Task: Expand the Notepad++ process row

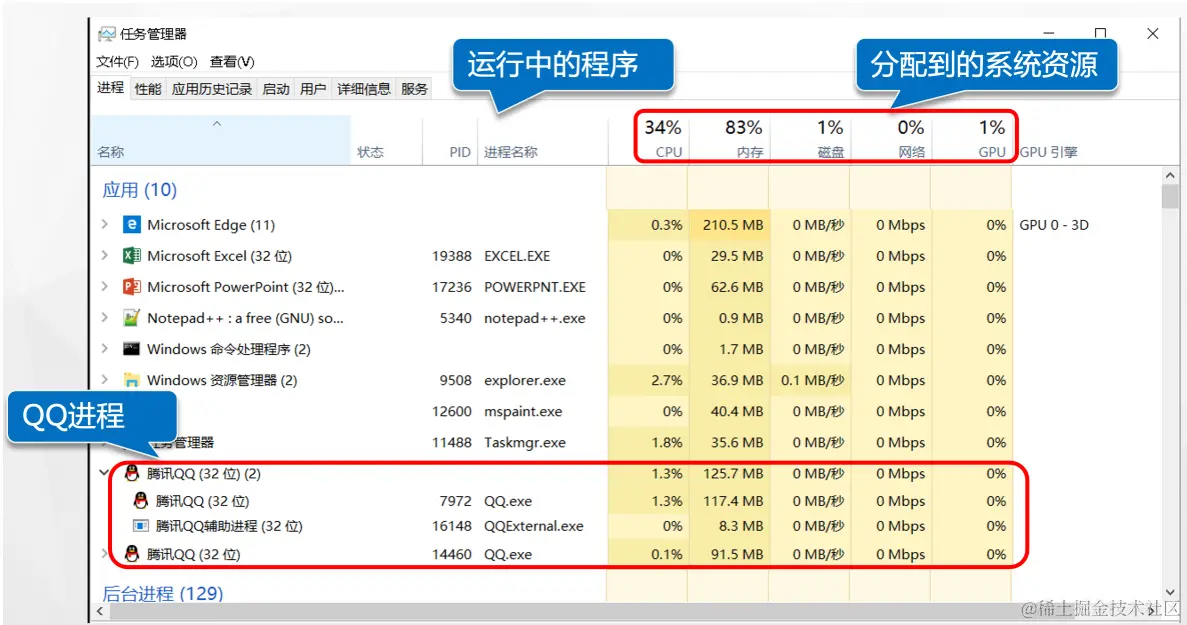Action: pyautogui.click(x=104, y=317)
